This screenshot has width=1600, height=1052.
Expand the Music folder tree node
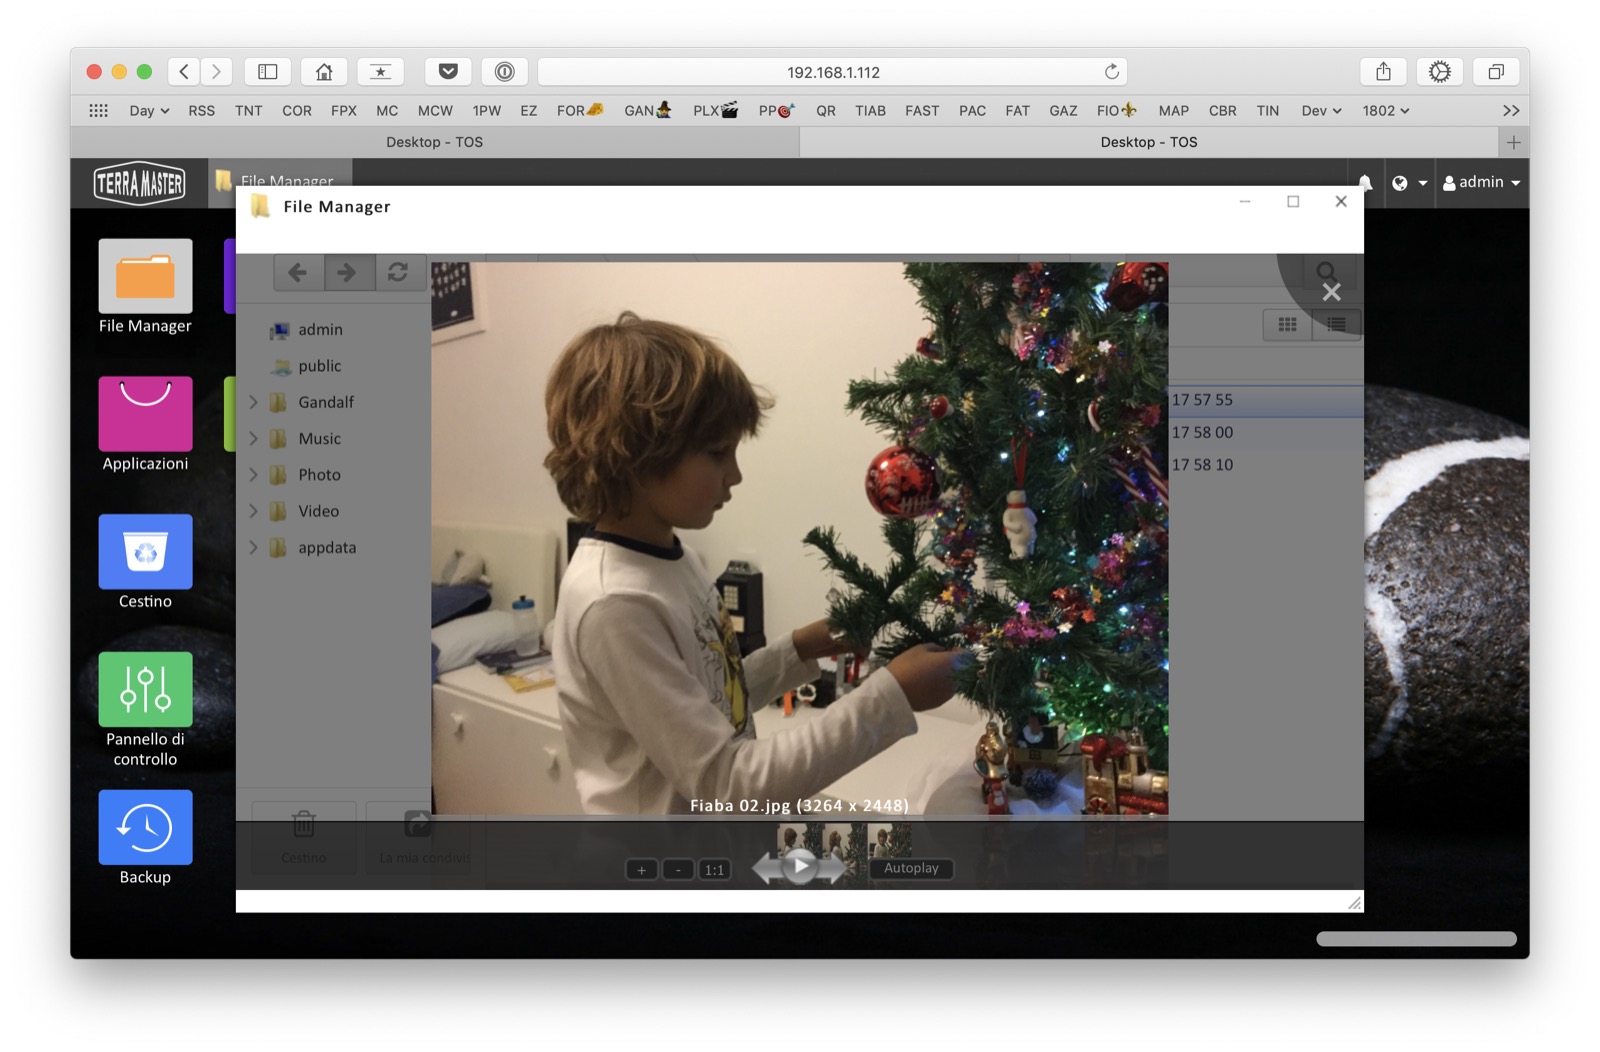[254, 438]
